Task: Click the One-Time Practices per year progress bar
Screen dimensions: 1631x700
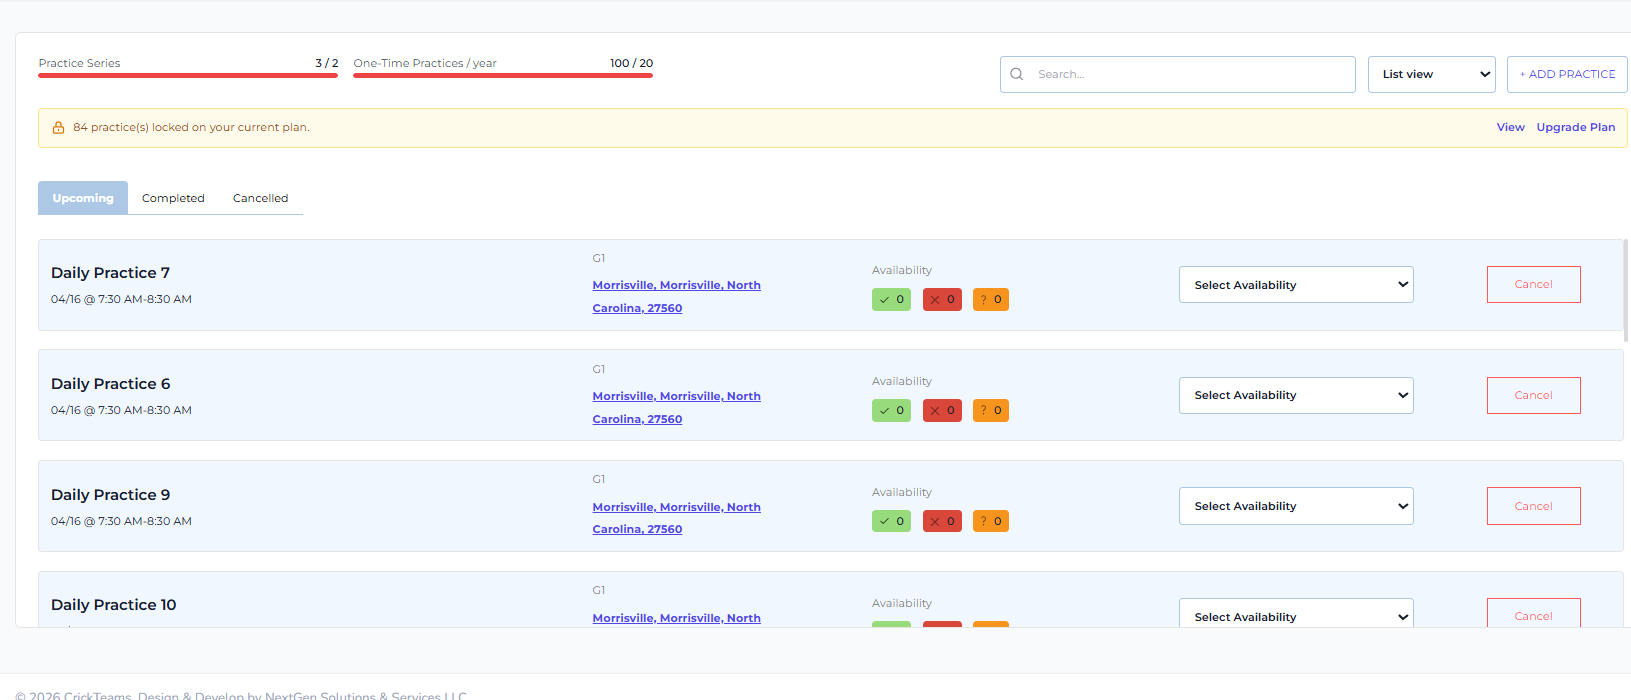Action: [503, 75]
